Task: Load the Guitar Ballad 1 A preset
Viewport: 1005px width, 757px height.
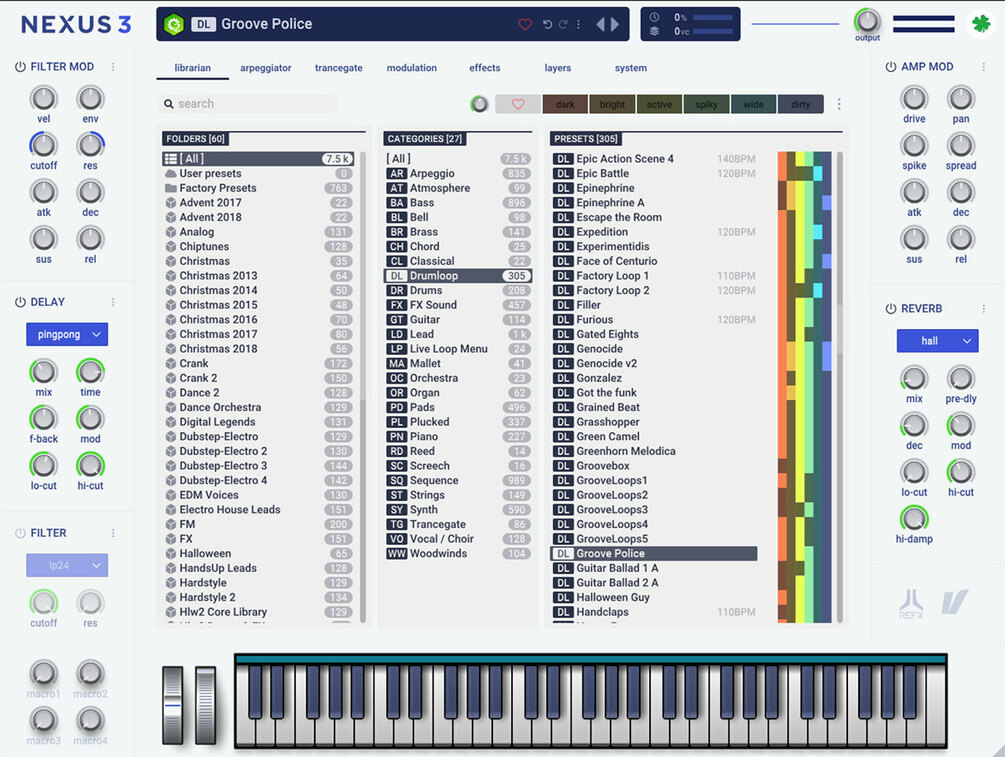Action: [654, 568]
